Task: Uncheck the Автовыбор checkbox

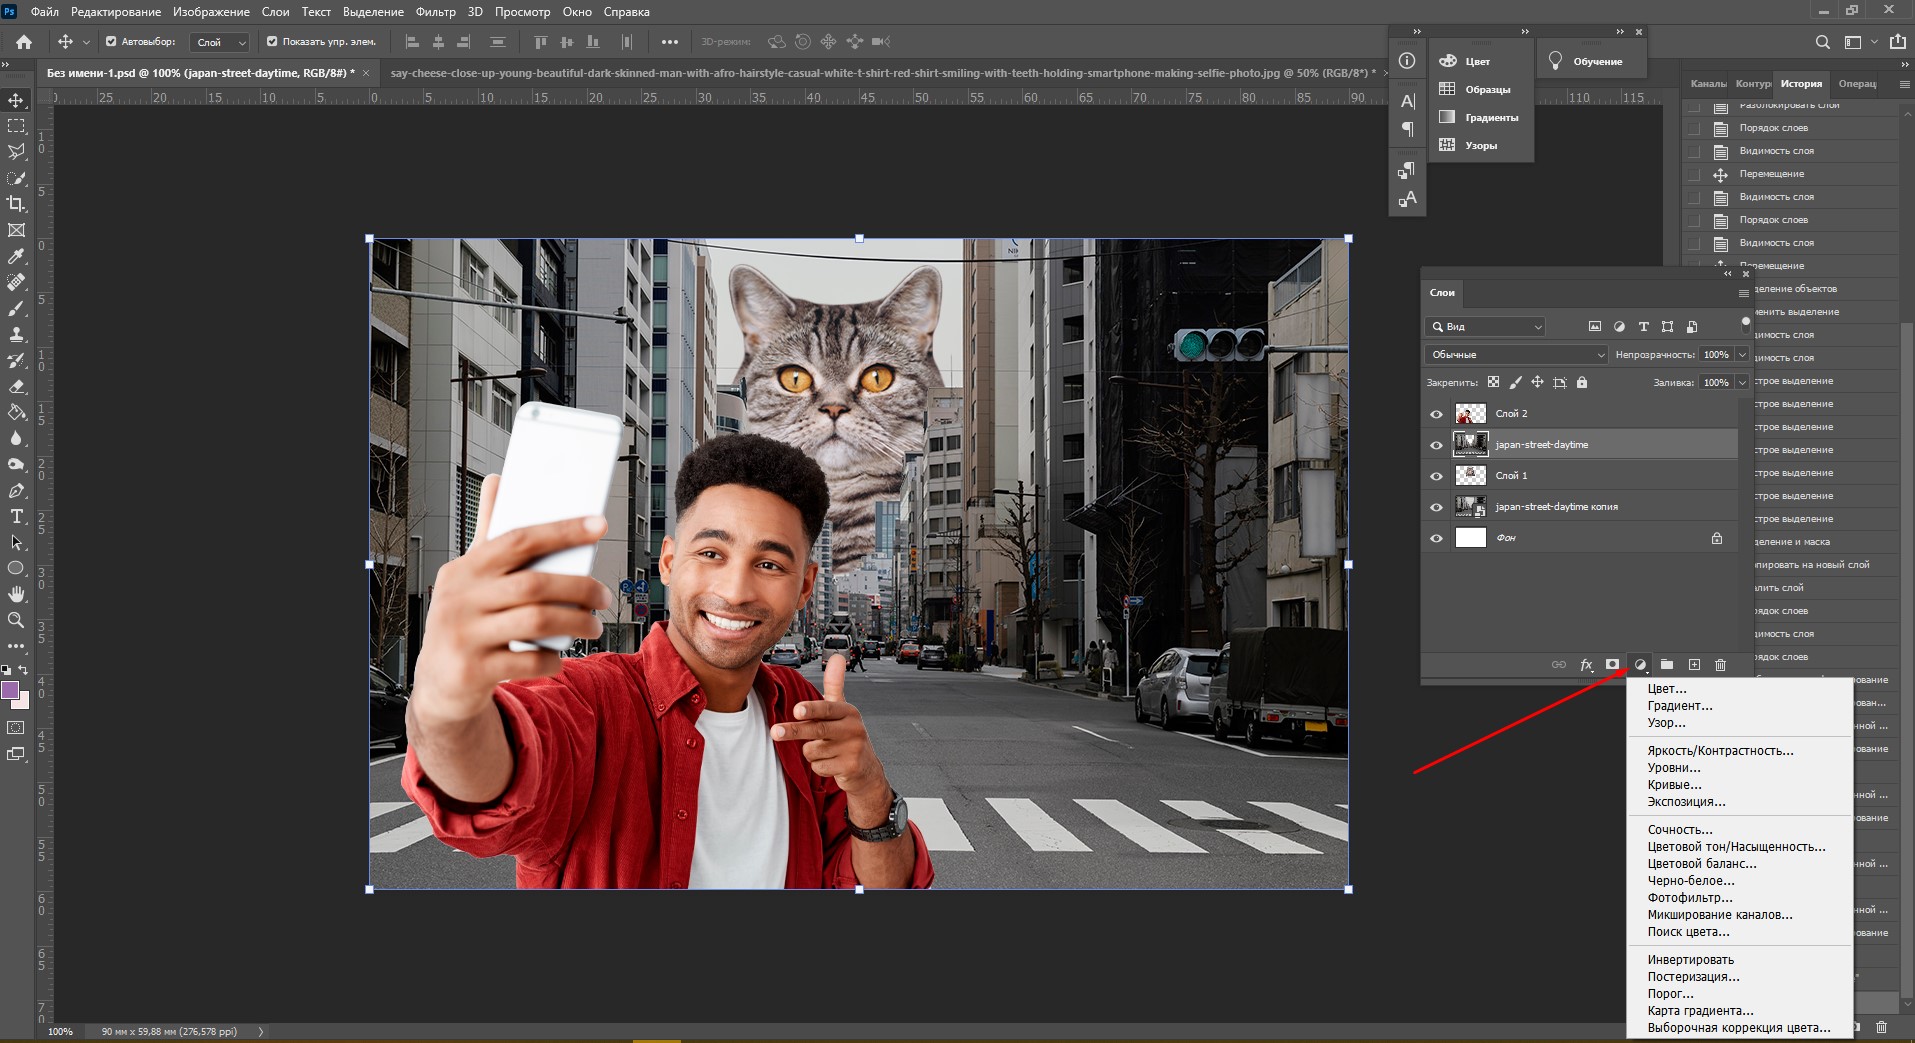Action: click(111, 42)
